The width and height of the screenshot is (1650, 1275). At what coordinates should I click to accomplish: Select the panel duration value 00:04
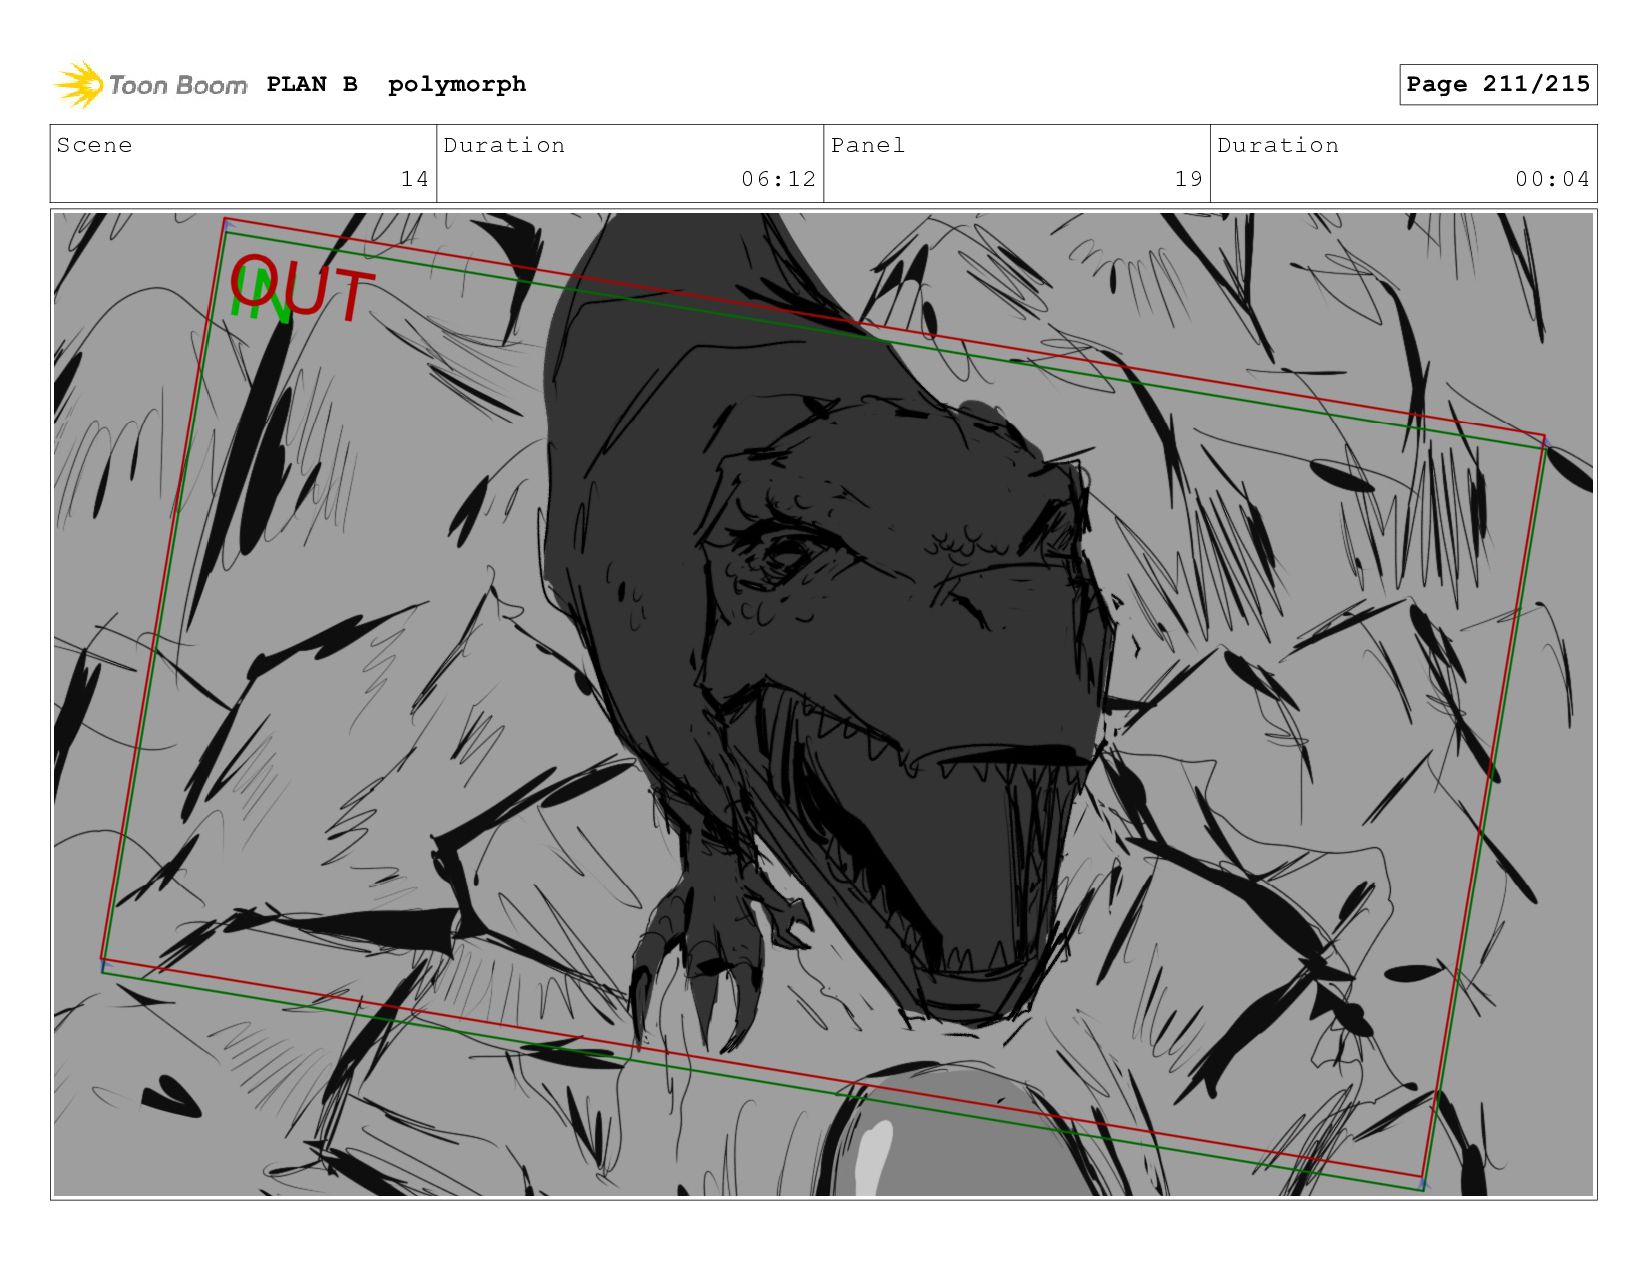click(x=1552, y=179)
